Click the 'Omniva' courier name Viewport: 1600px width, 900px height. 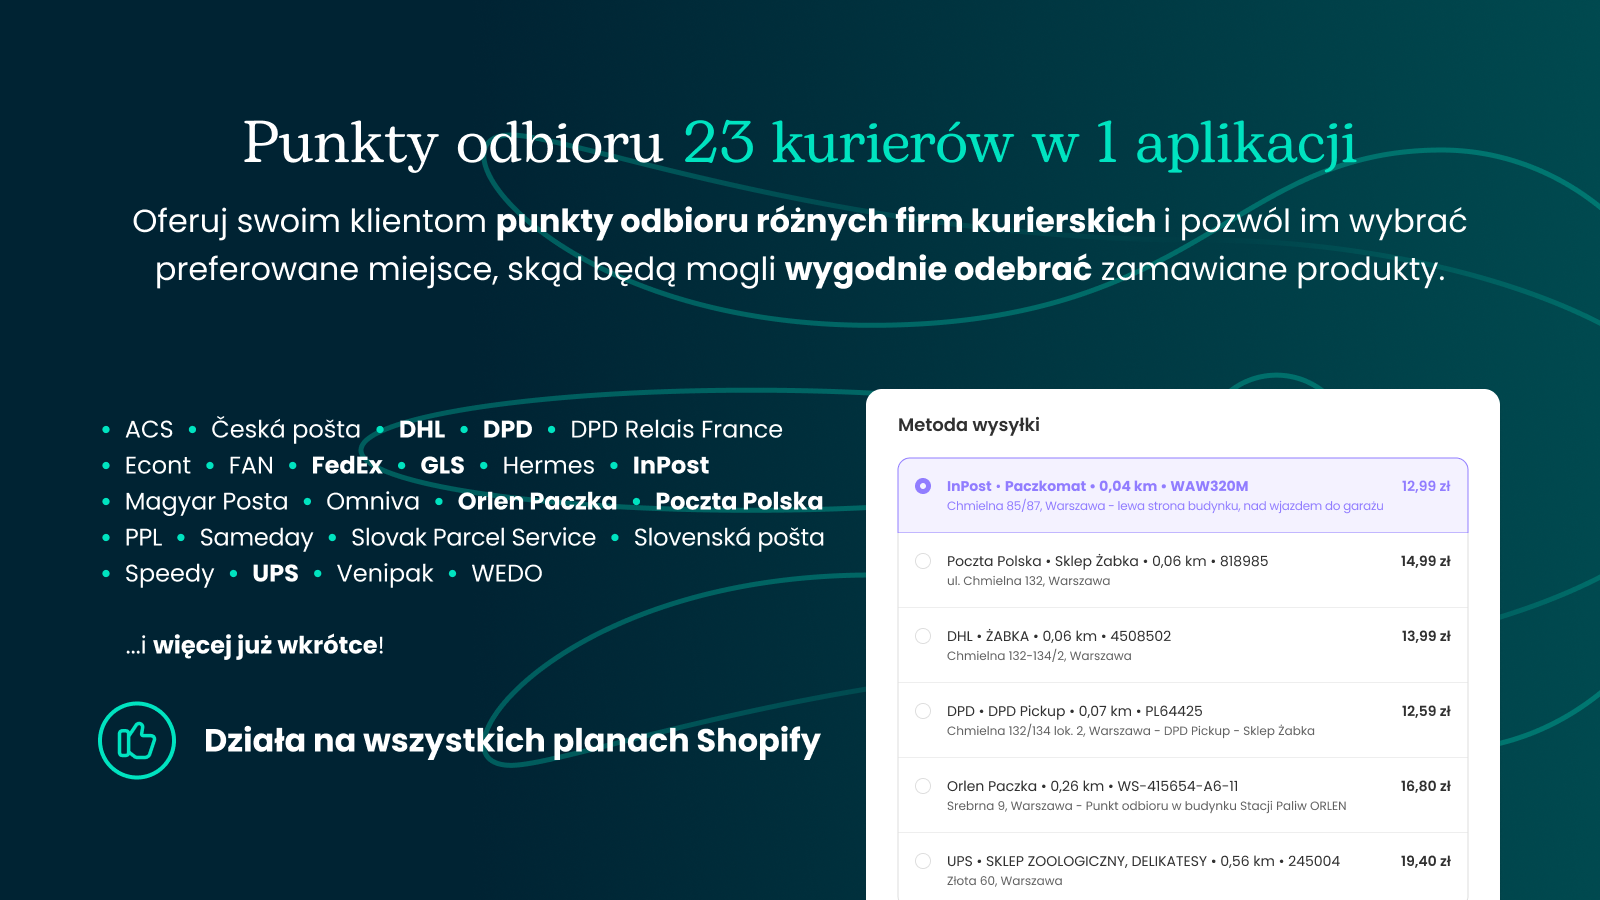coord(373,501)
